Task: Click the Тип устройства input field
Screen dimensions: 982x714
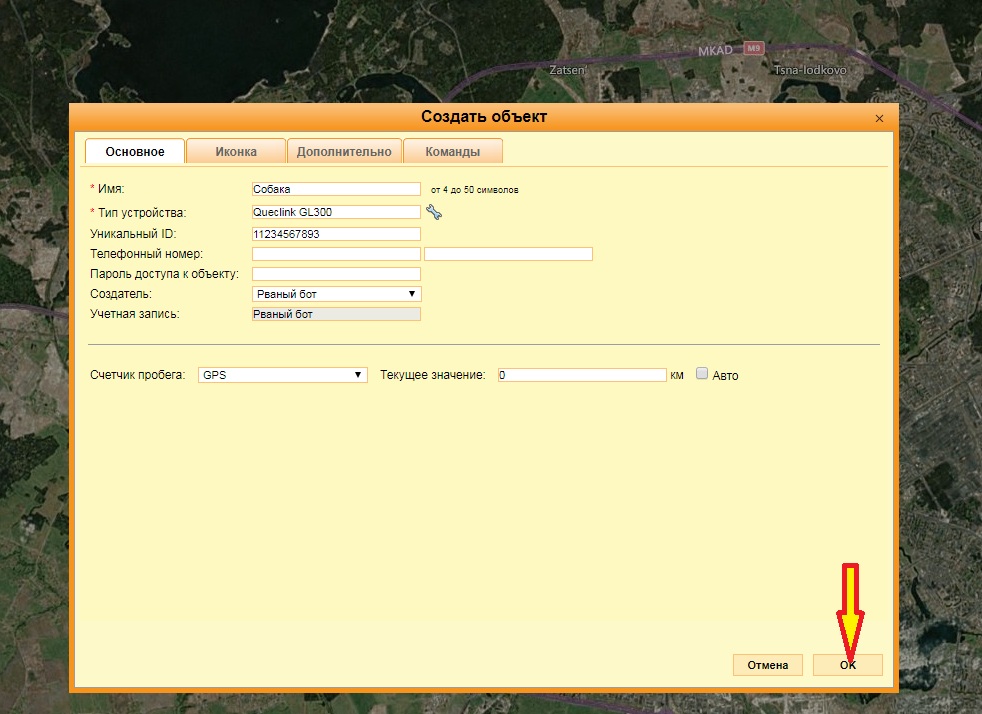Action: (x=336, y=212)
